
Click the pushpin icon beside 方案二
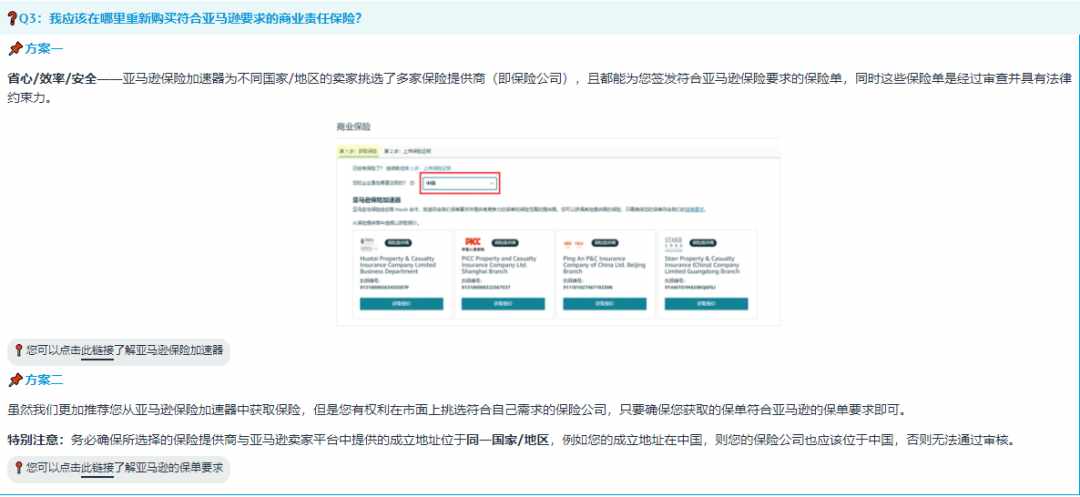(15, 379)
